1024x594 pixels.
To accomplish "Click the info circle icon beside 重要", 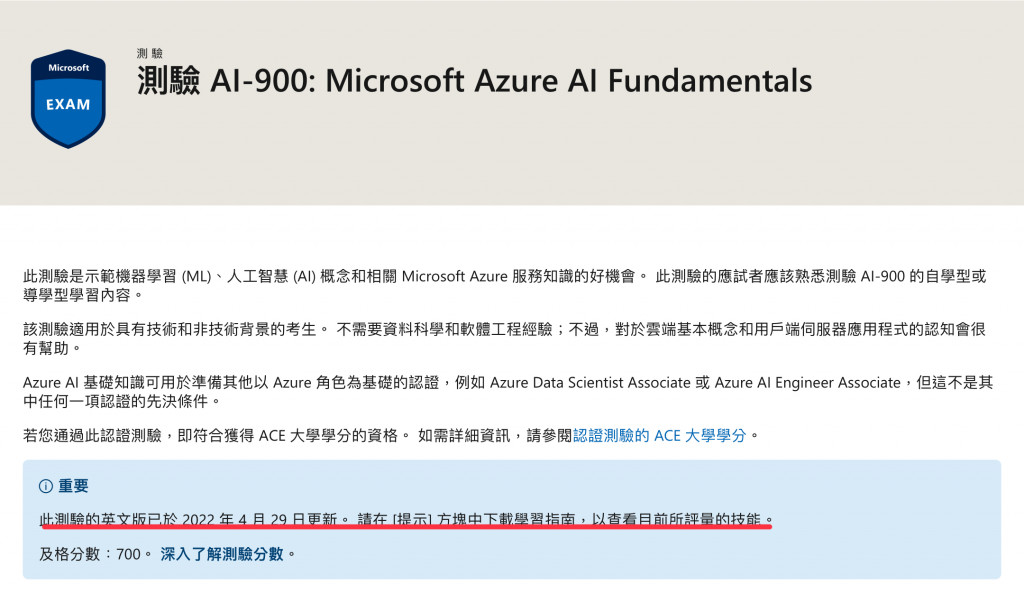I will 46,486.
